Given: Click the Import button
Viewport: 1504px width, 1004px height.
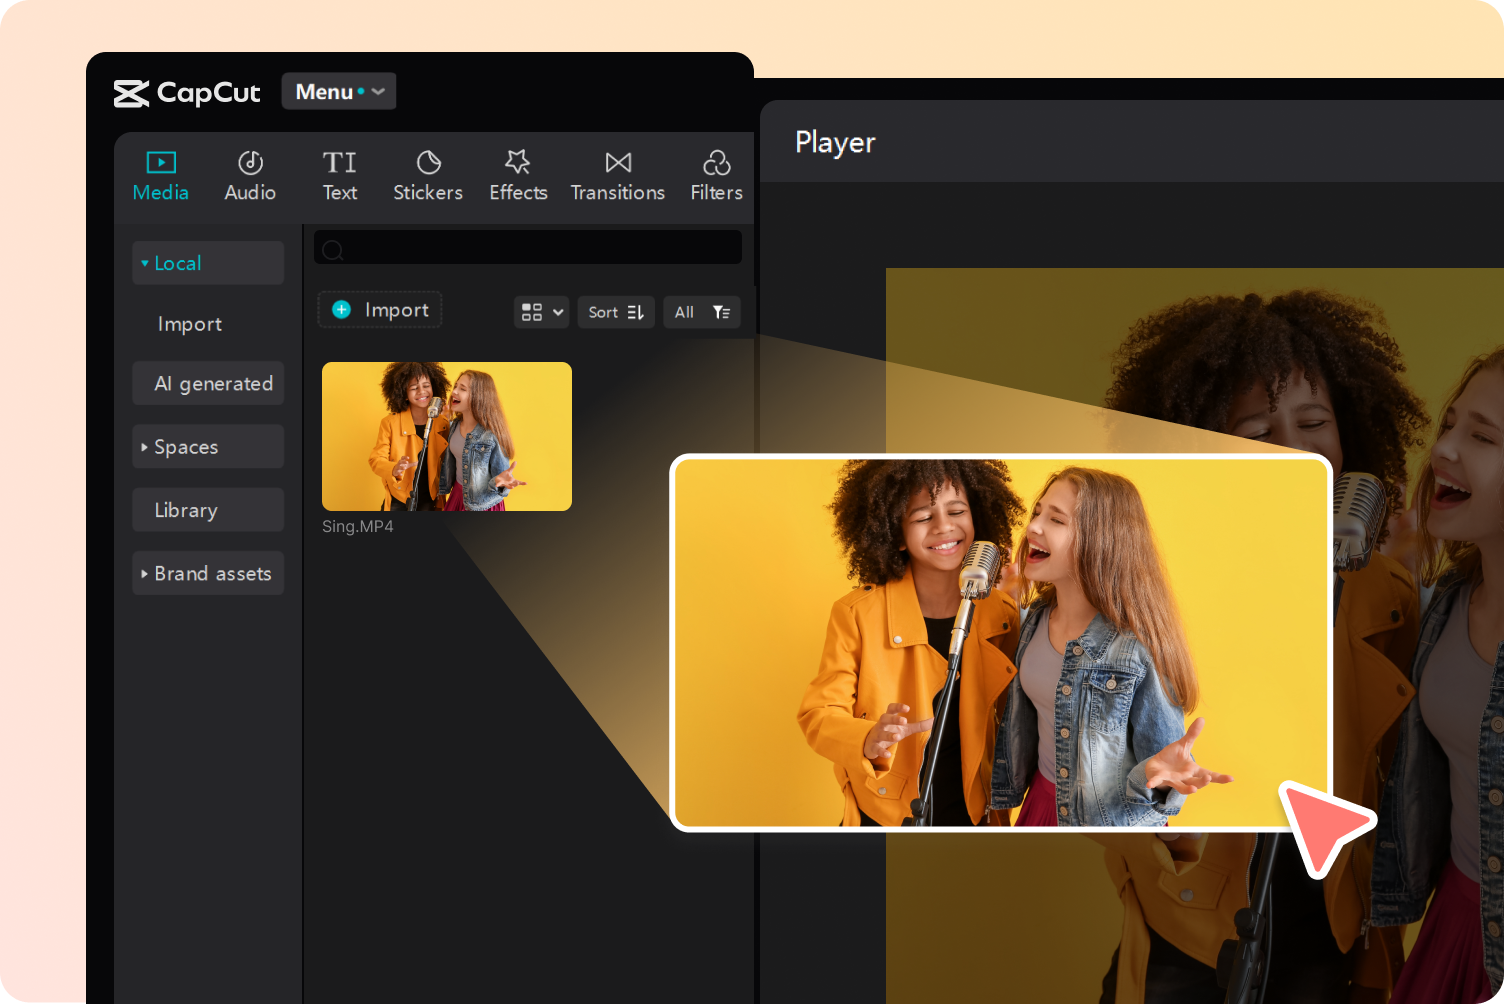Looking at the screenshot, I should [379, 309].
